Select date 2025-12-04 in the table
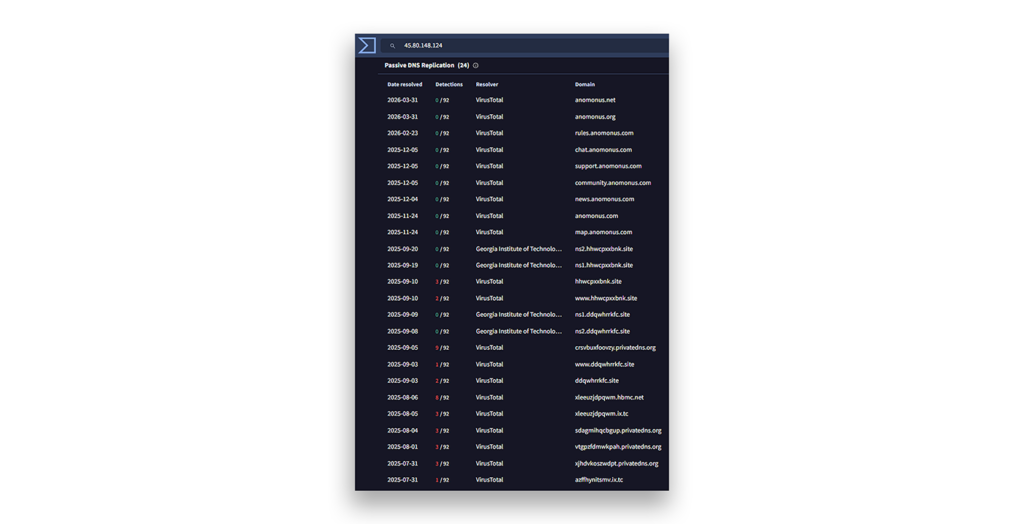The height and width of the screenshot is (524, 1024). (x=402, y=199)
